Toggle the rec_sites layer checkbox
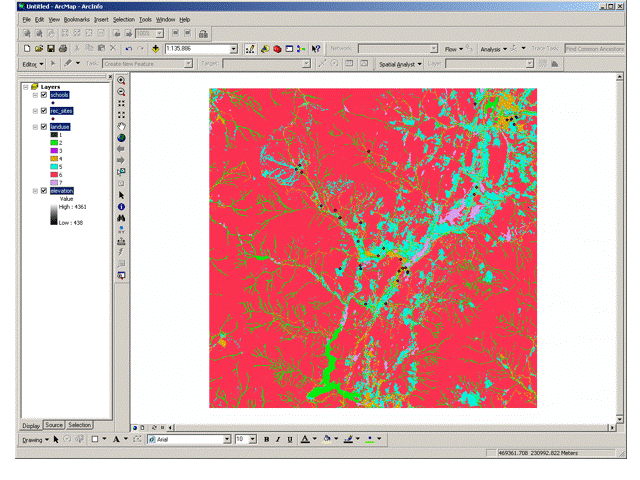640x480 pixels. (x=44, y=111)
